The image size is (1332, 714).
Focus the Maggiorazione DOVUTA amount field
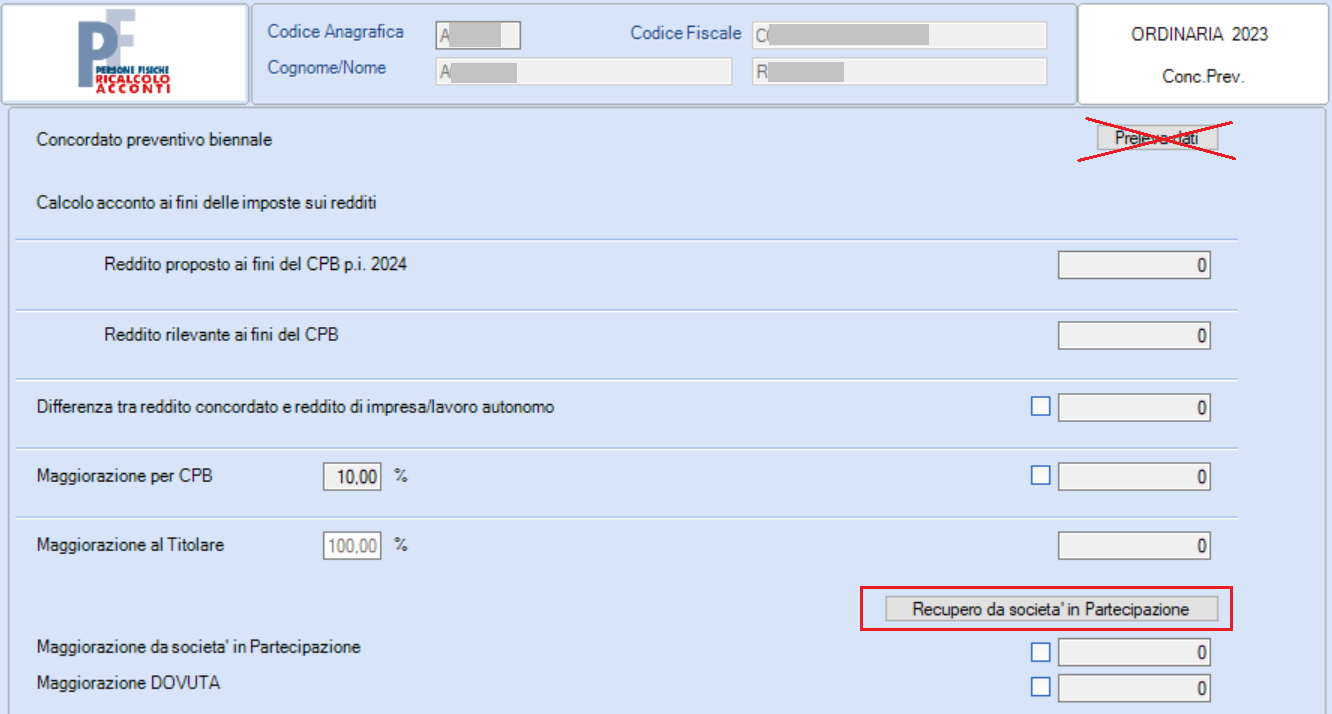(1134, 688)
